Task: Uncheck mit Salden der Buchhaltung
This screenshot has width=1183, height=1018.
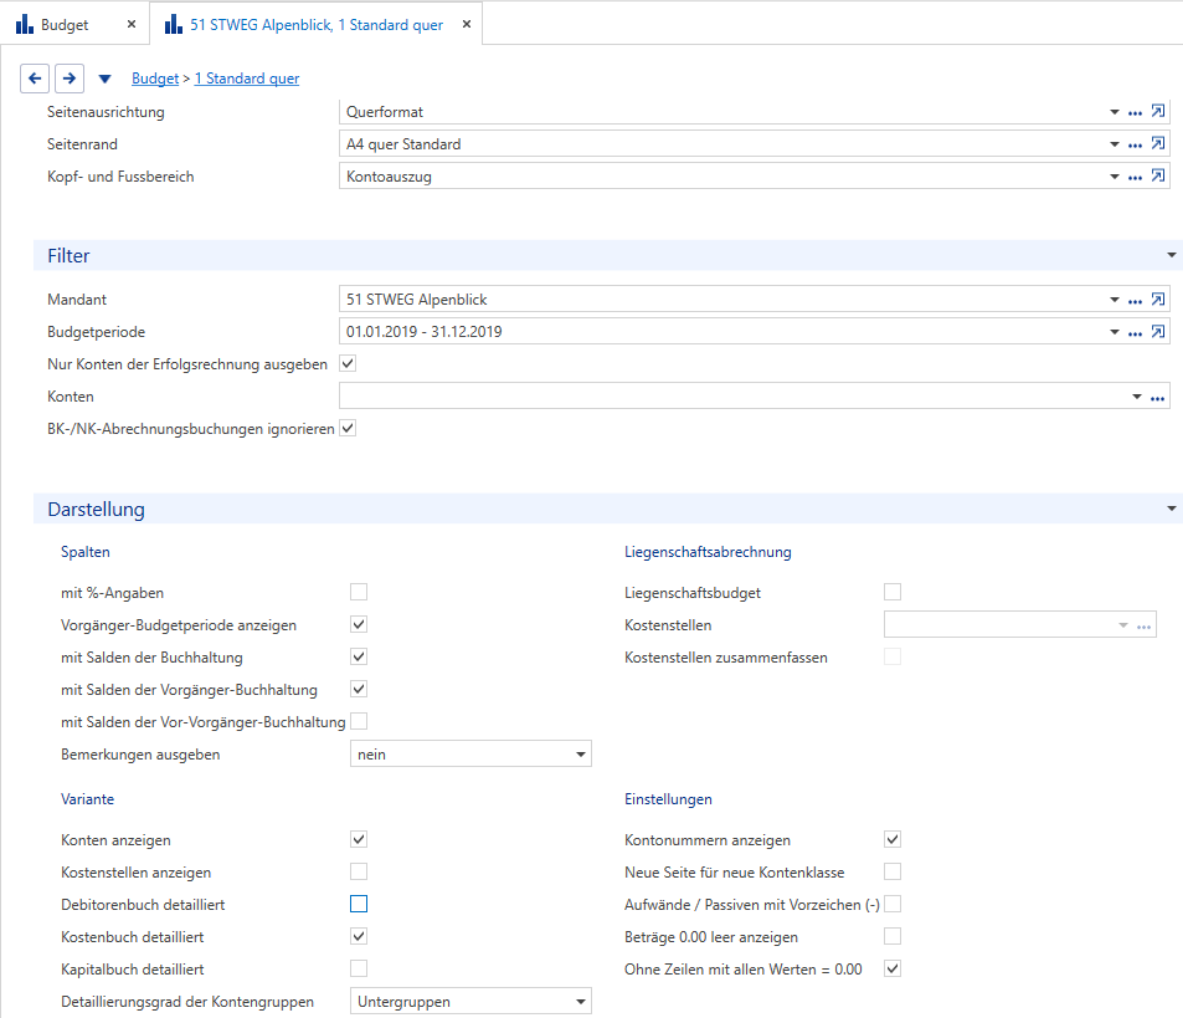Action: coord(359,657)
